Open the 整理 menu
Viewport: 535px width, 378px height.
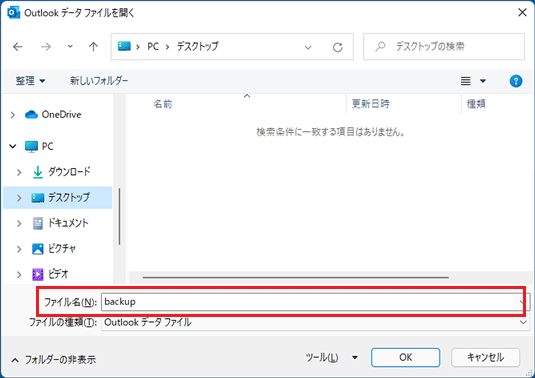coord(30,81)
